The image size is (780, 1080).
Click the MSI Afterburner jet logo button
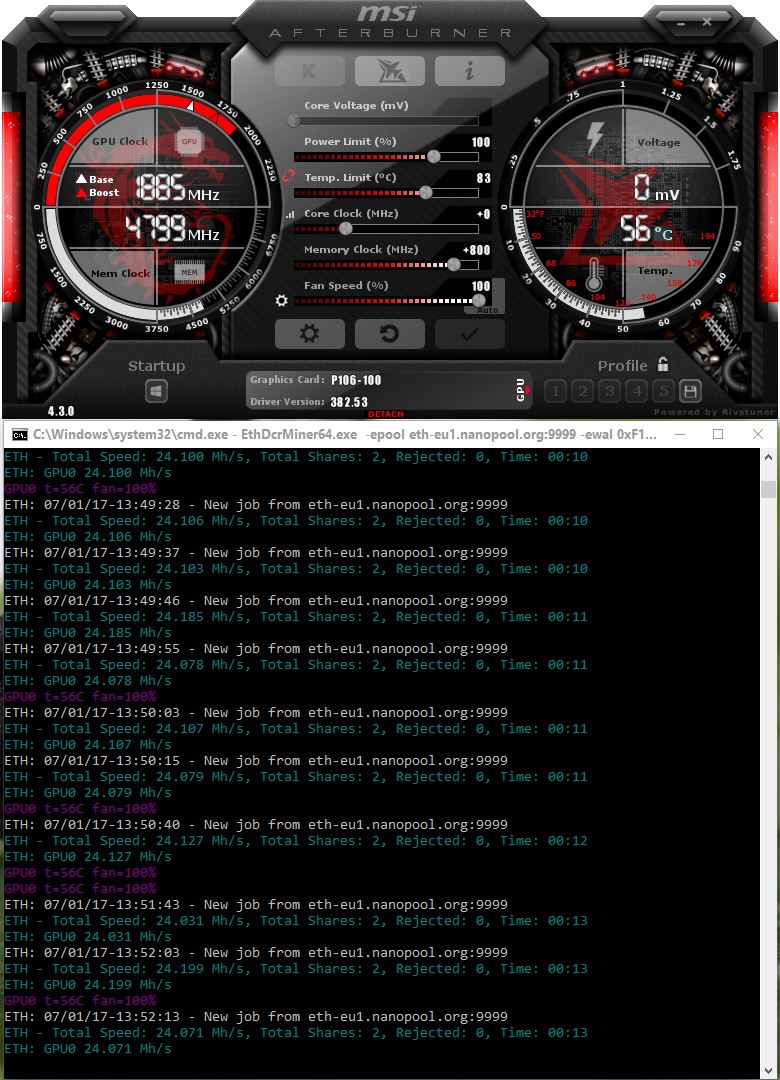click(x=390, y=70)
